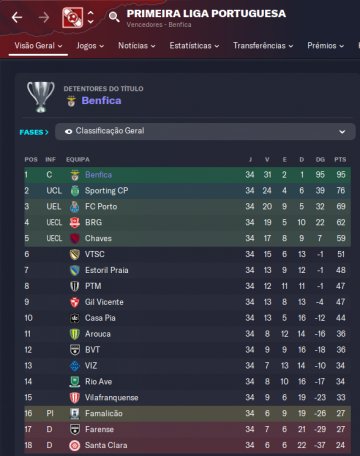Click the up/down switcher arrows beside badge
Screen dimensions: 360x456
point(91,17)
